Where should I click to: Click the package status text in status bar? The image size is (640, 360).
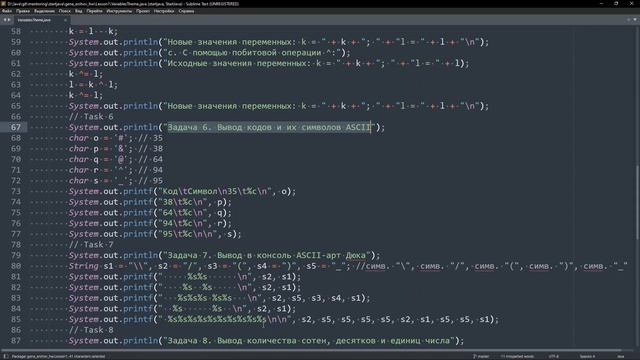click(58, 356)
